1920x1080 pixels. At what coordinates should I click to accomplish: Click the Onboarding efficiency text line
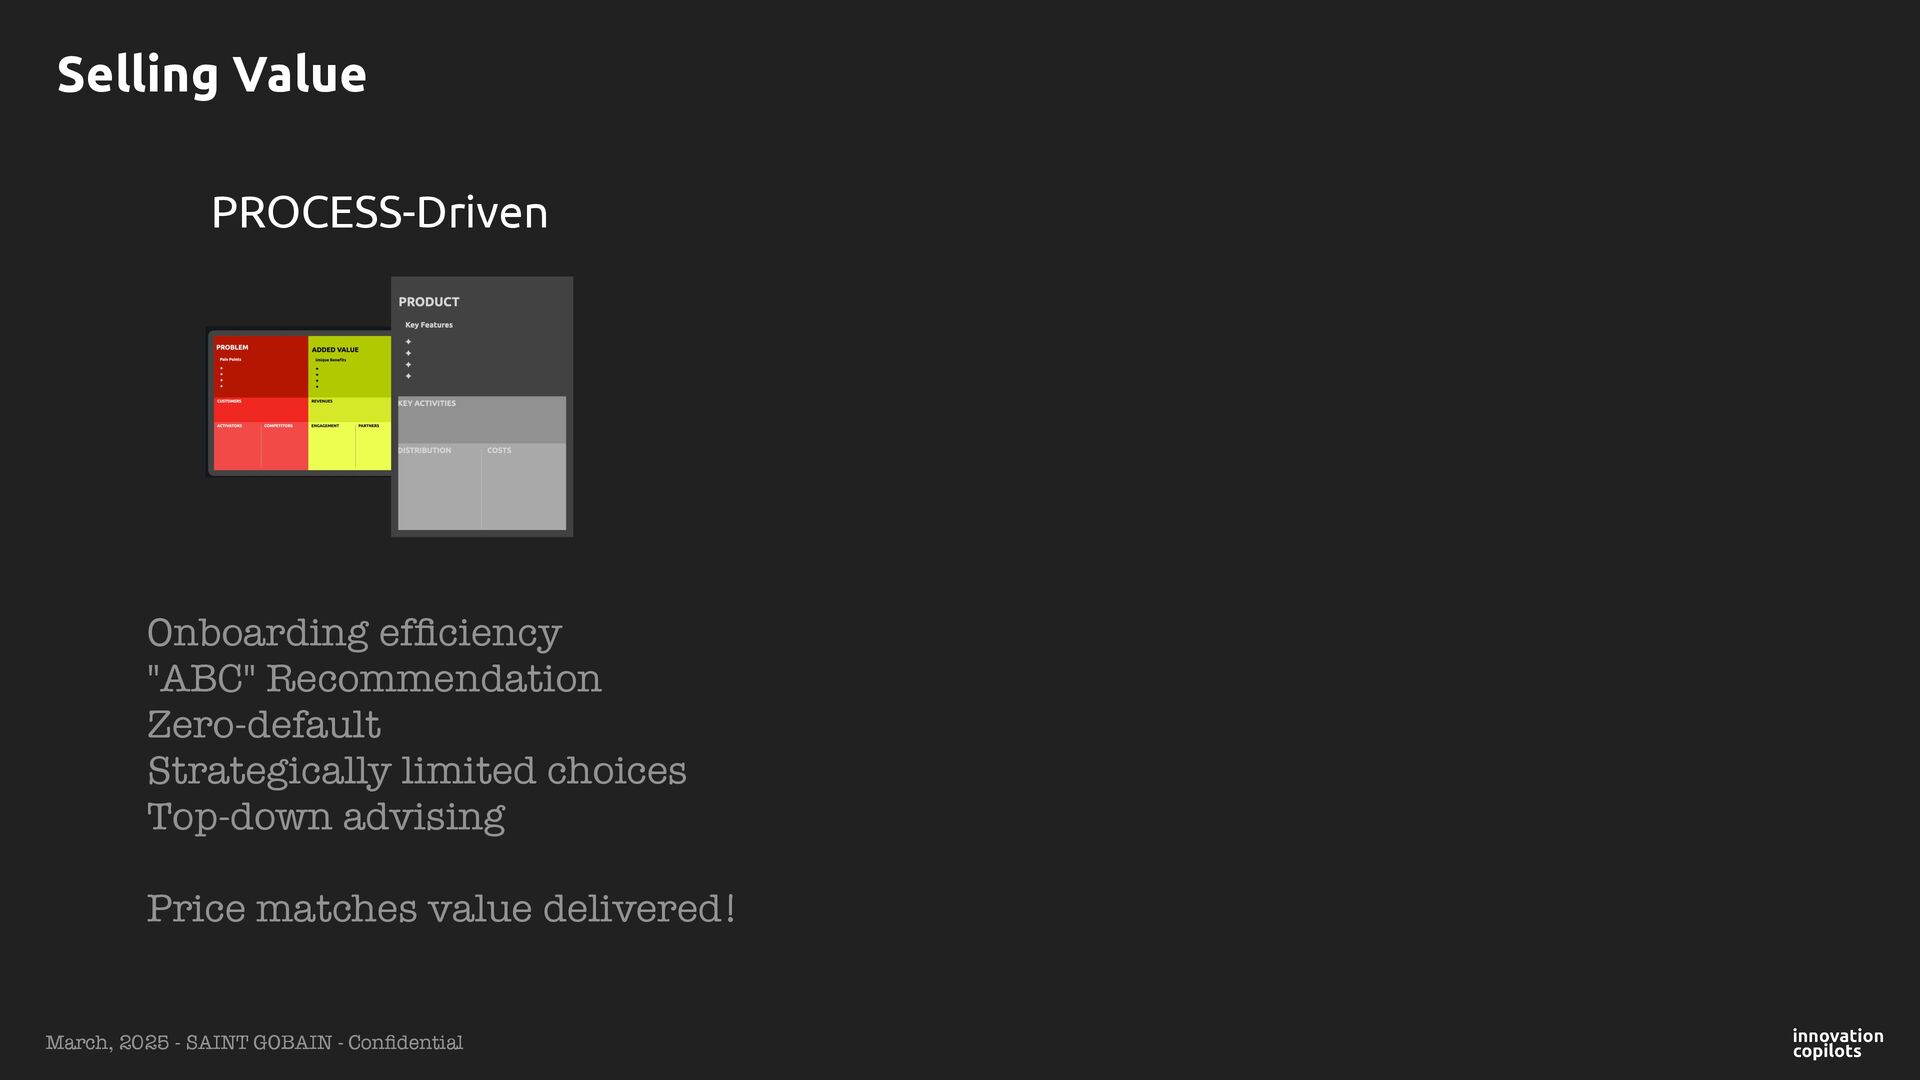(x=354, y=633)
